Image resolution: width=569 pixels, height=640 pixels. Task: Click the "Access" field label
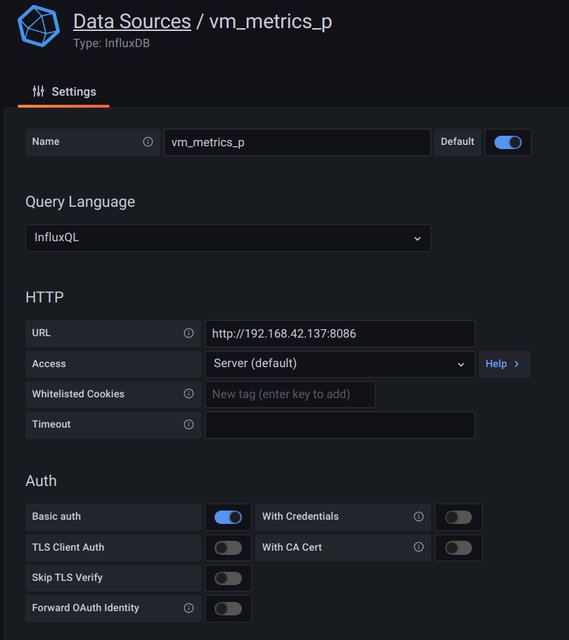click(49, 364)
